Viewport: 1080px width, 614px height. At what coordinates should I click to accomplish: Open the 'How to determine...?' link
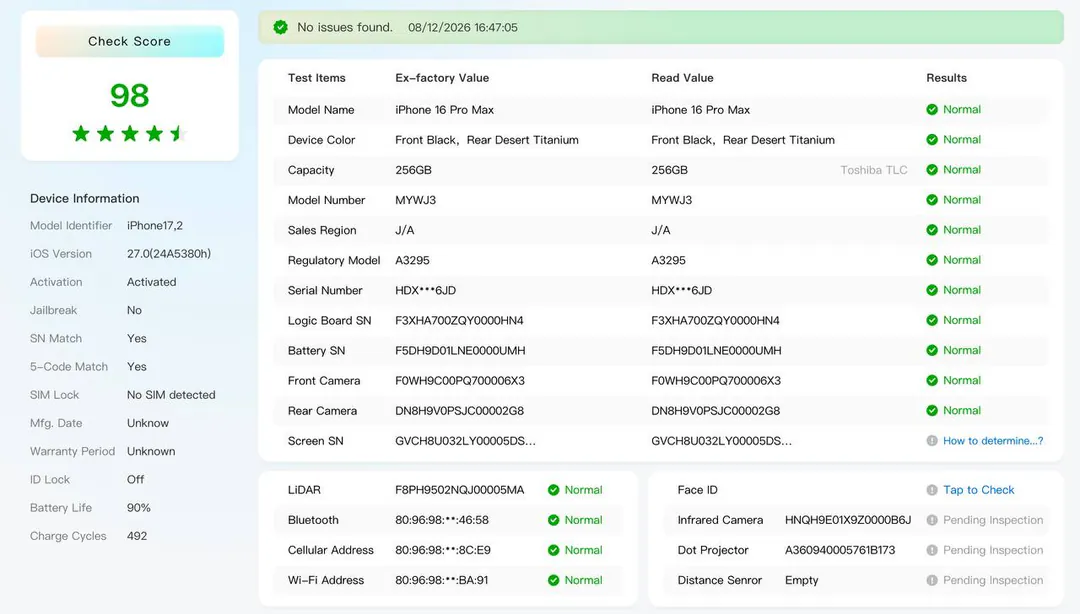pos(993,441)
